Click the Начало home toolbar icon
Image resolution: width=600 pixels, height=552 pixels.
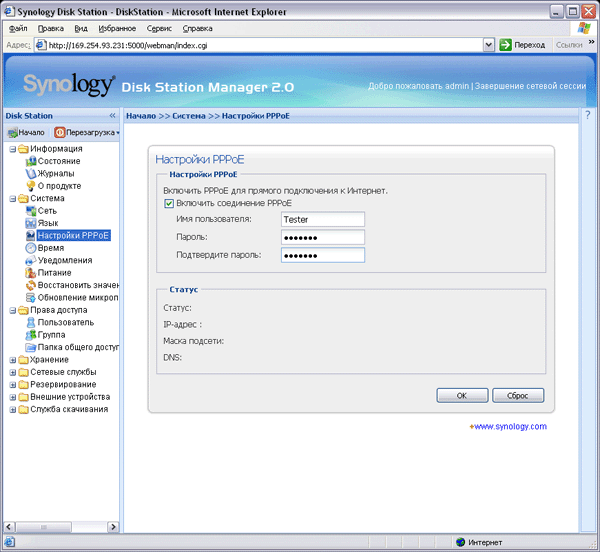[x=12, y=133]
